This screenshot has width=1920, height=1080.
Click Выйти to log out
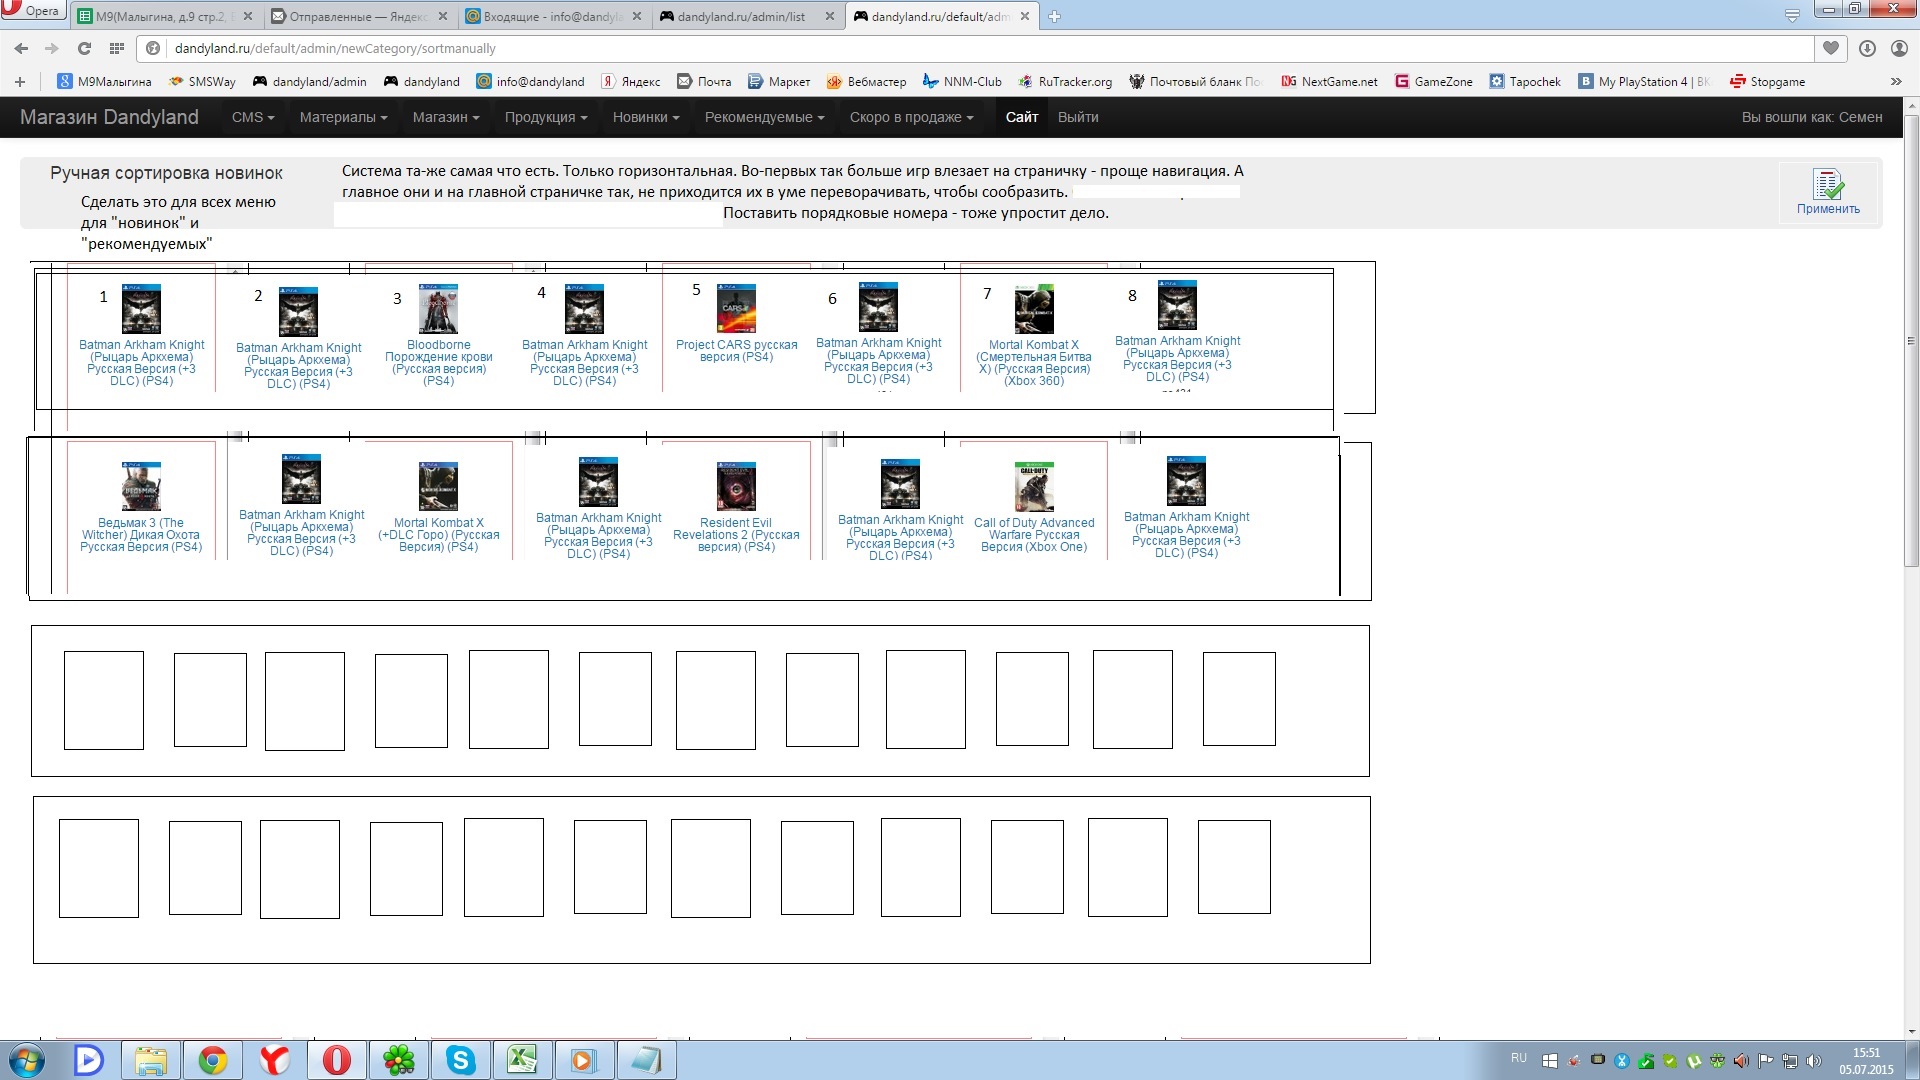(1078, 117)
